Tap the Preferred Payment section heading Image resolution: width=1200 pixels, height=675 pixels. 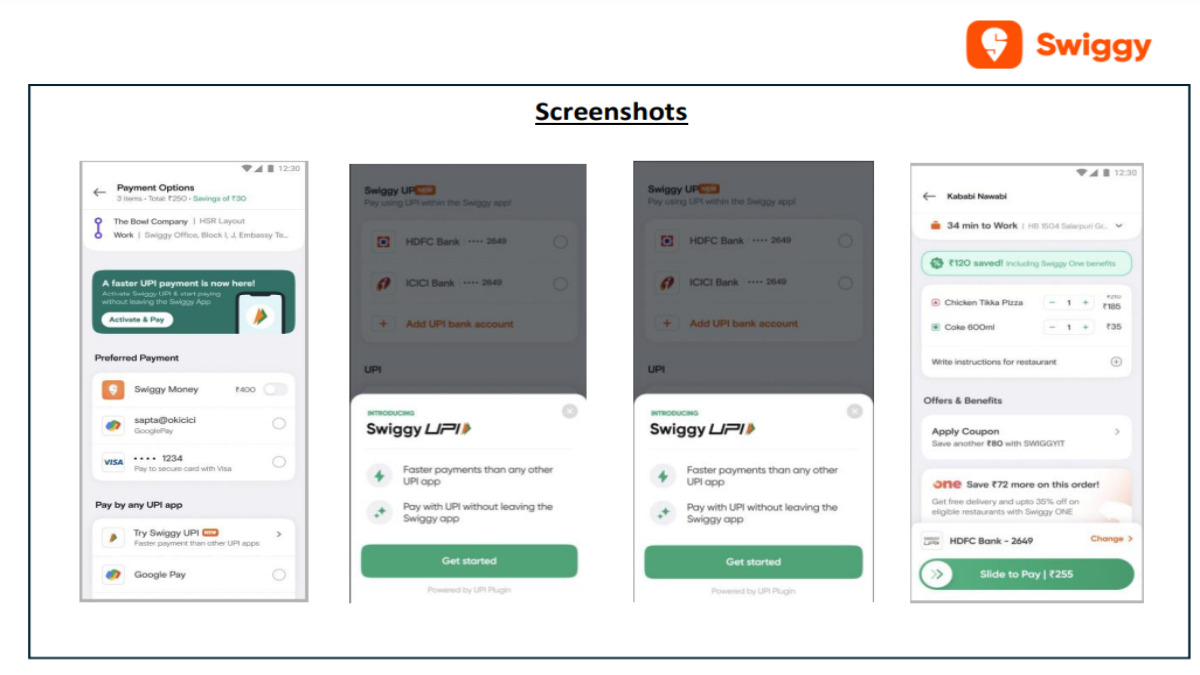tap(137, 358)
